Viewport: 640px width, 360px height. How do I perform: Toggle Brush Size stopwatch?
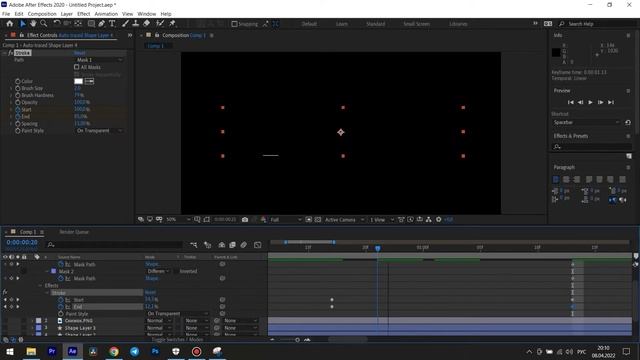click(x=18, y=88)
